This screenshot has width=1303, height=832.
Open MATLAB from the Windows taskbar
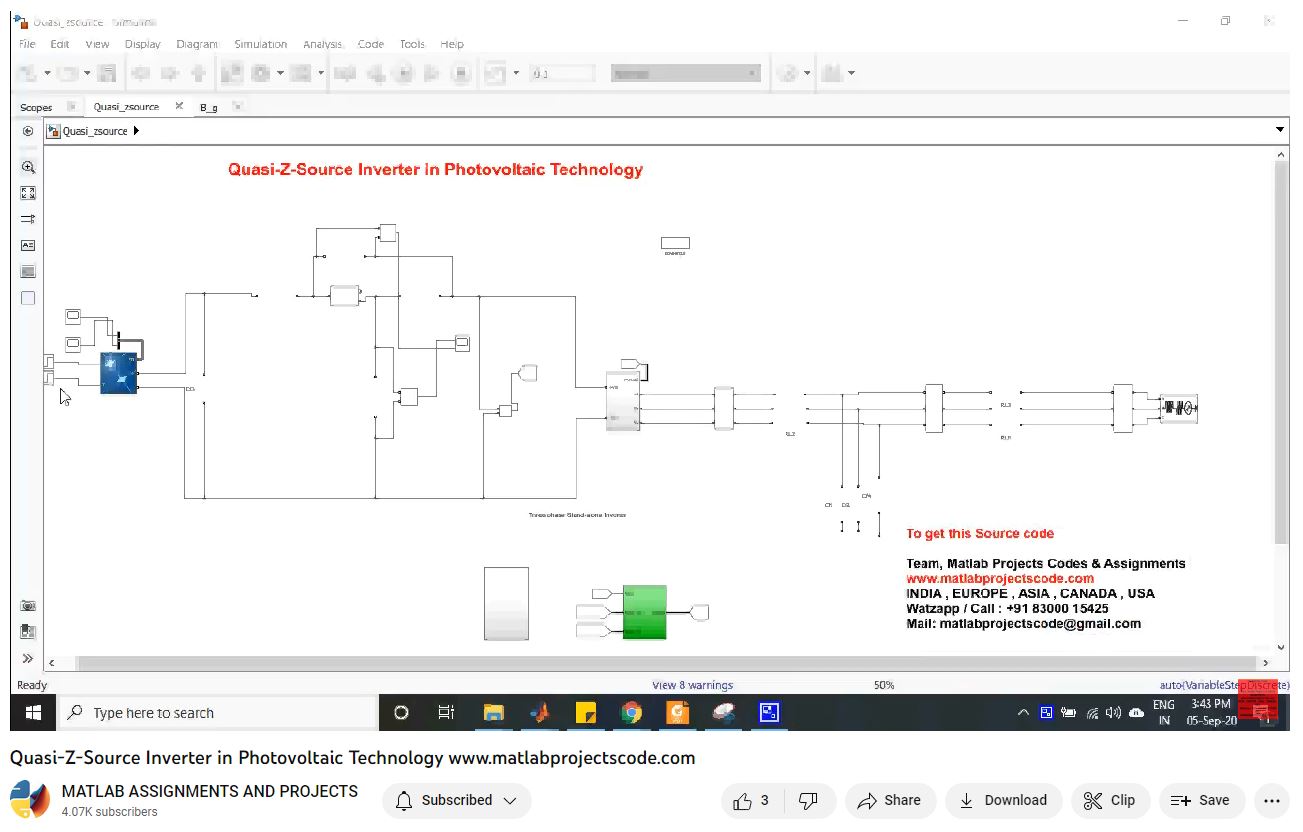pos(540,713)
